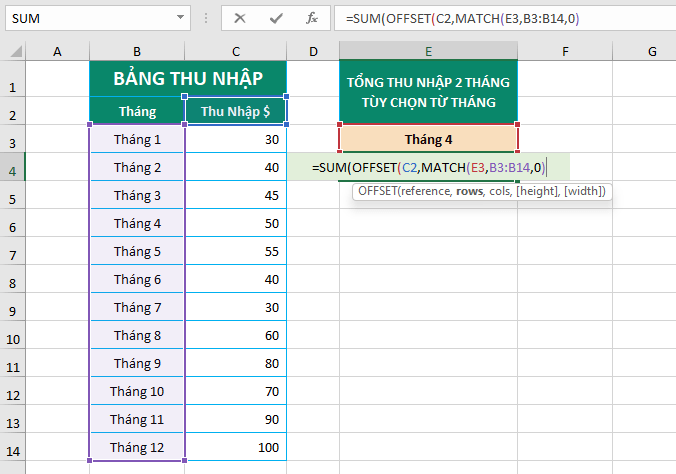This screenshot has width=676, height=474.
Task: Click 'reference' argument in OFFSET tooltip
Action: point(426,191)
